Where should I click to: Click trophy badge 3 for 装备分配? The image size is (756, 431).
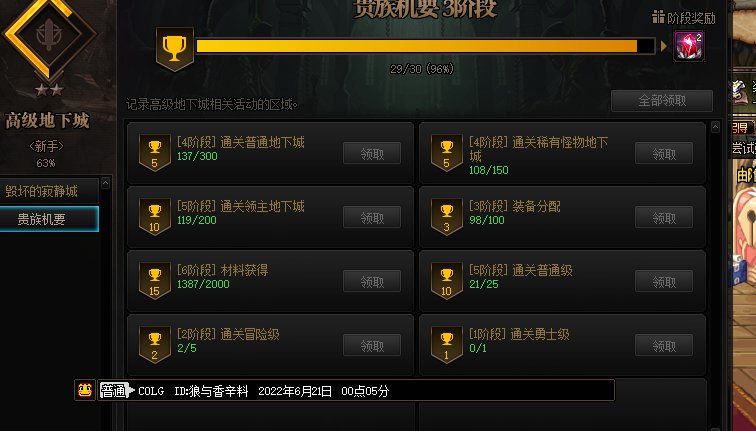[x=446, y=216]
